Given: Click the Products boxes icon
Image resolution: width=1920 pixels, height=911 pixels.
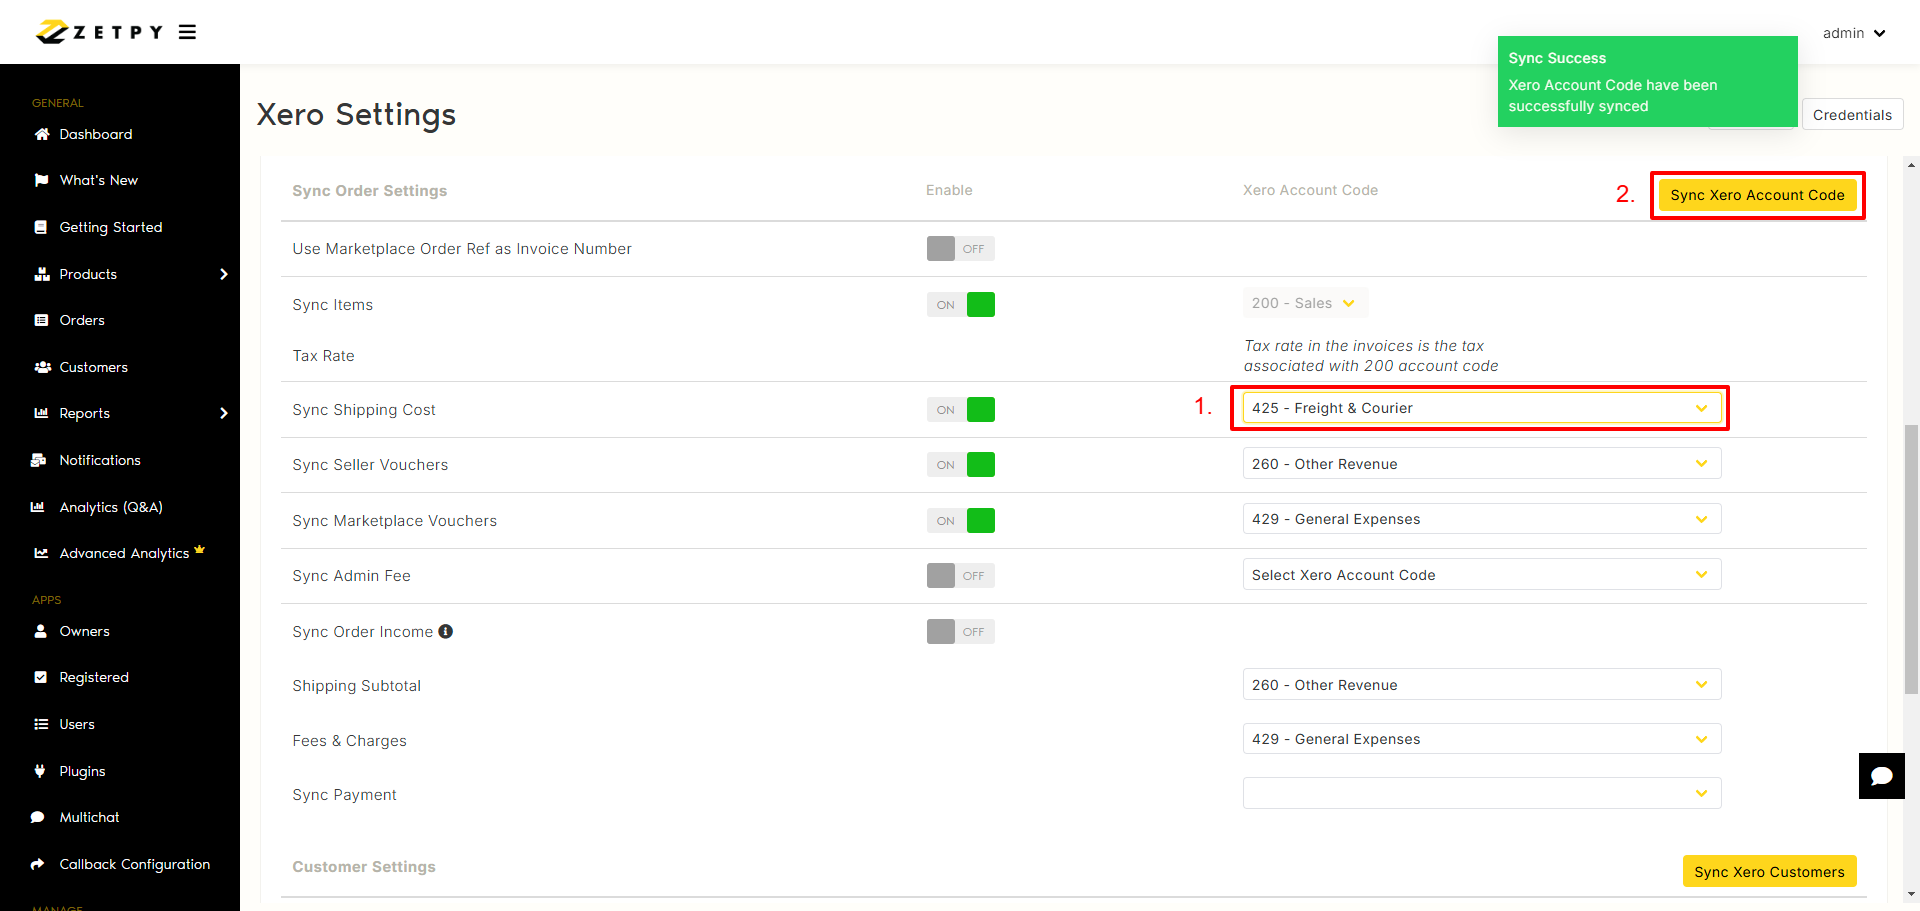Looking at the screenshot, I should [x=41, y=274].
